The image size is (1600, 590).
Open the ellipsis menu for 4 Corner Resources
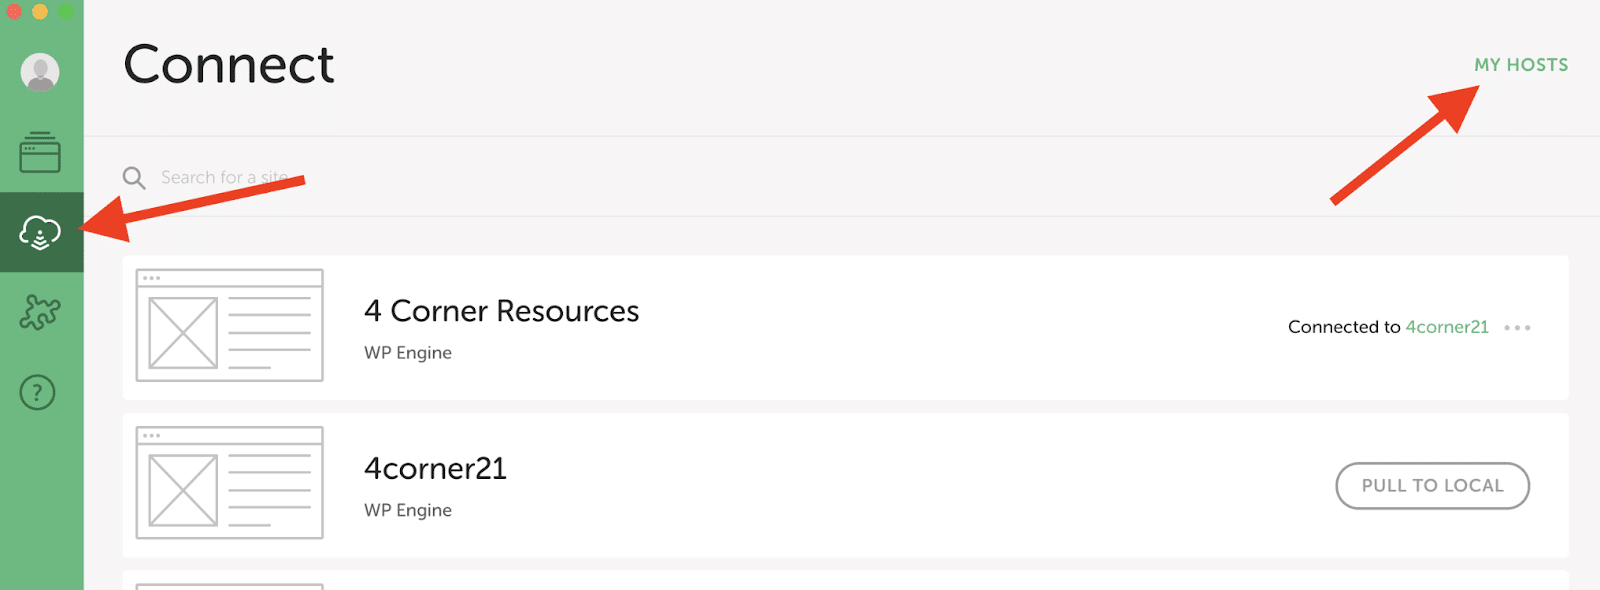pos(1522,327)
